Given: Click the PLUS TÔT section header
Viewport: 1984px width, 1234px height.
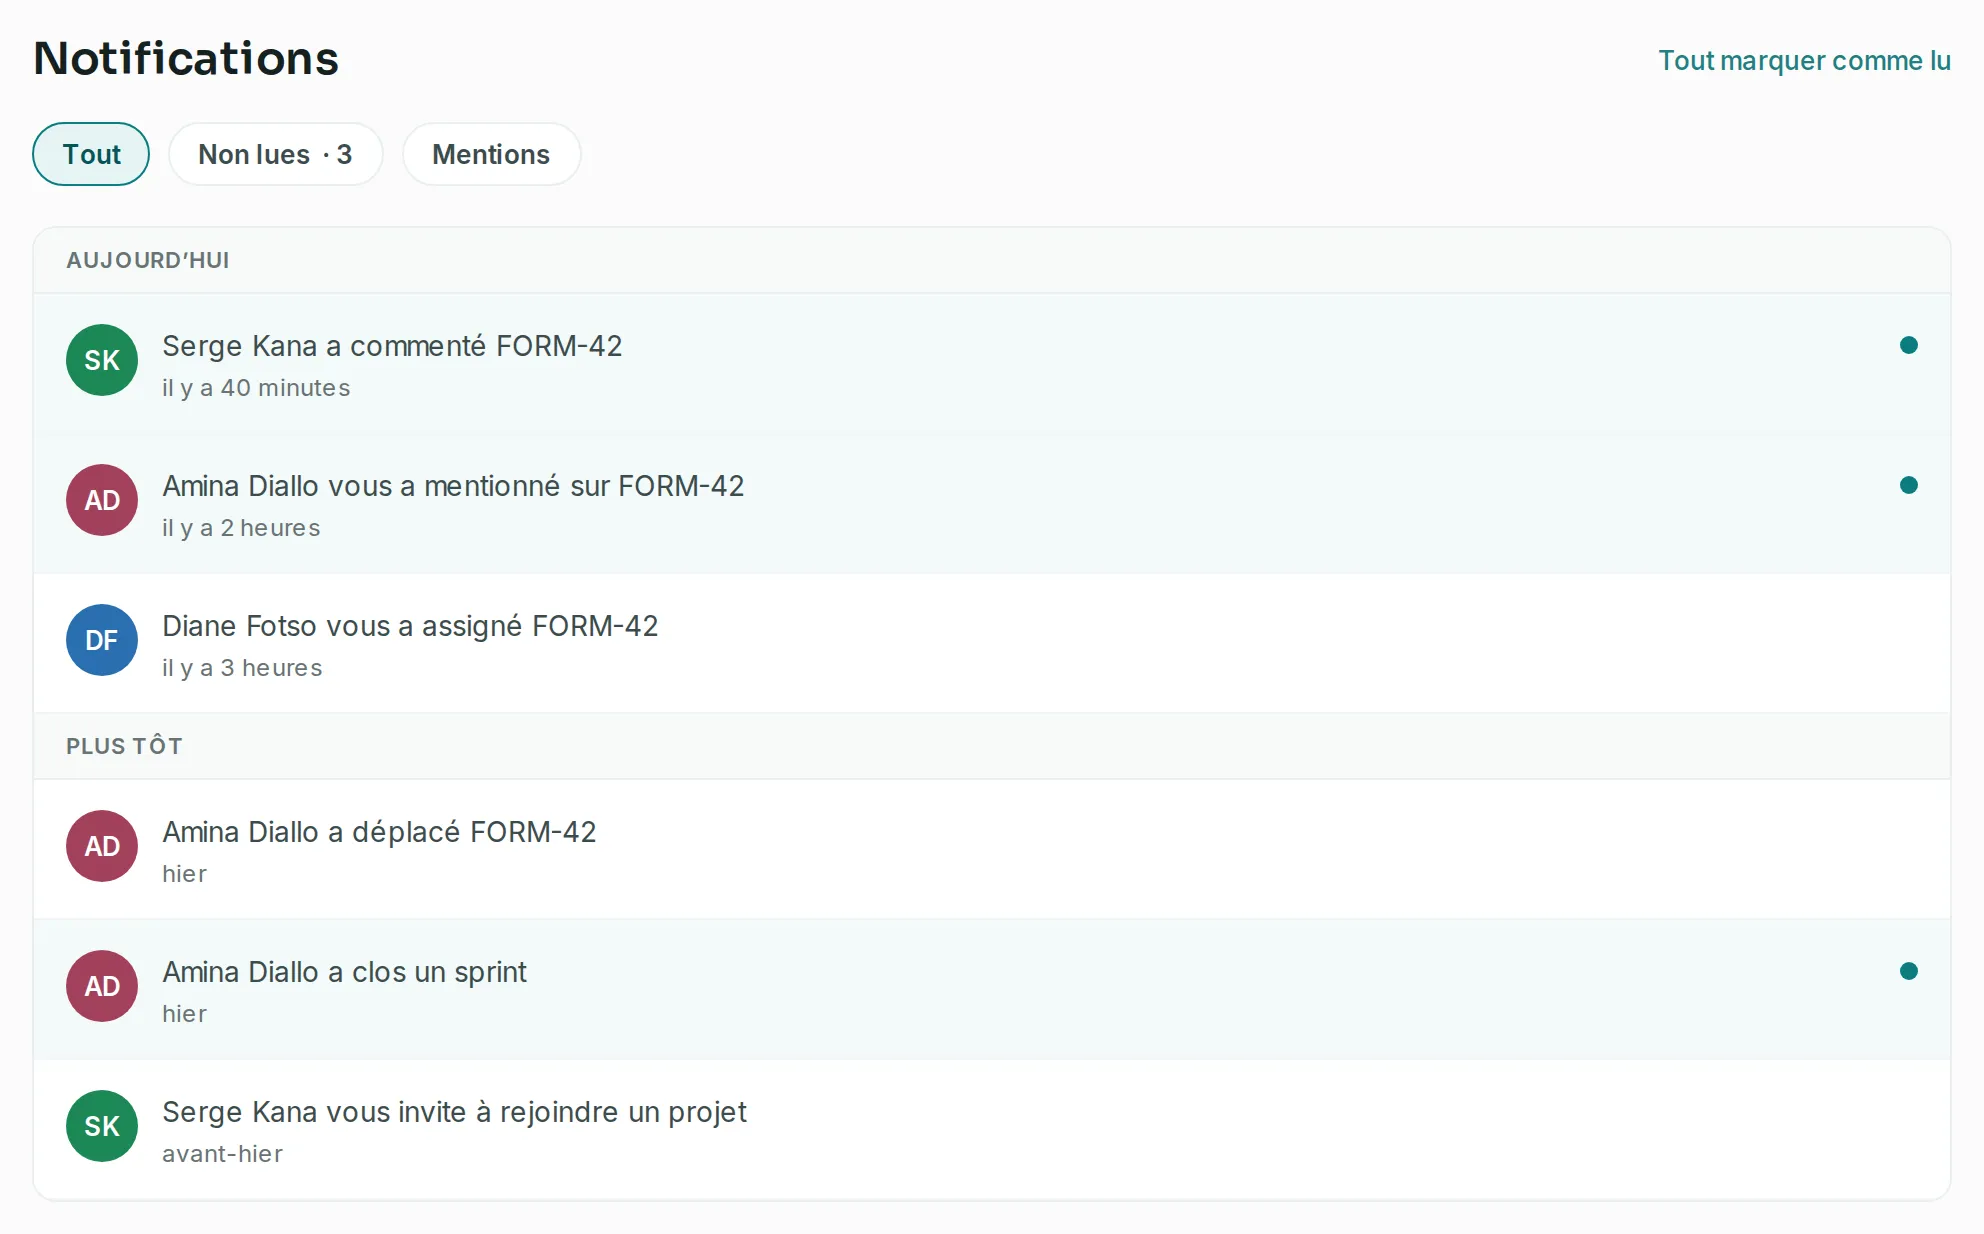Looking at the screenshot, I should 992,746.
